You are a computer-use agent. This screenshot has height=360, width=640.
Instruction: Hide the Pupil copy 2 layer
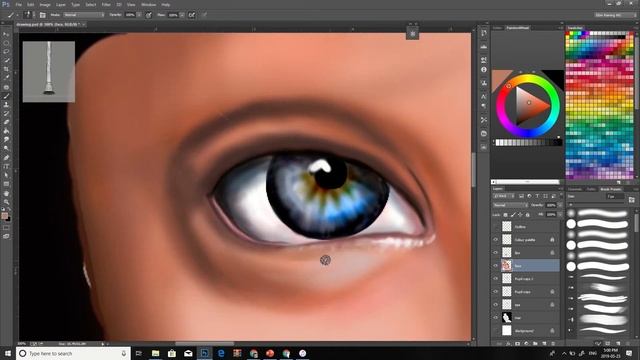click(x=496, y=278)
